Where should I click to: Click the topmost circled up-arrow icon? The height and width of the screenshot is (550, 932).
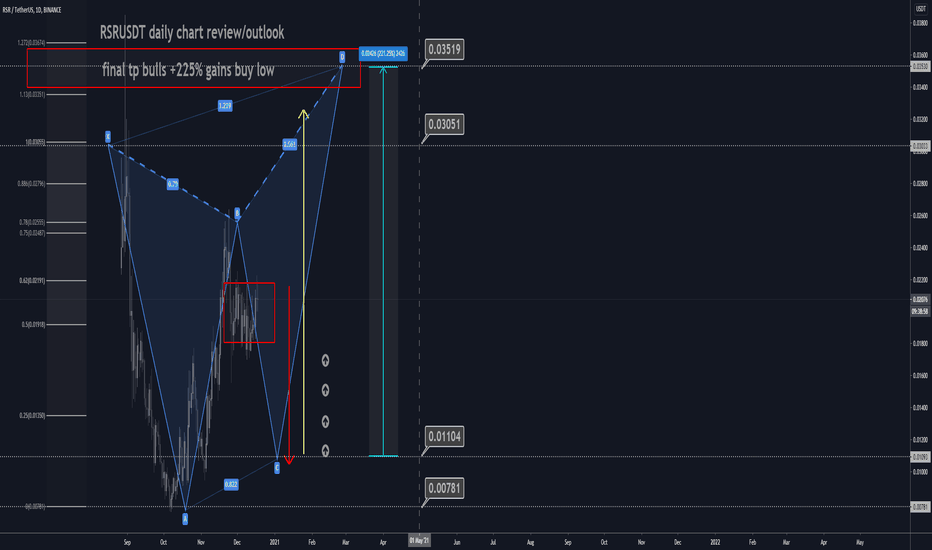325,360
